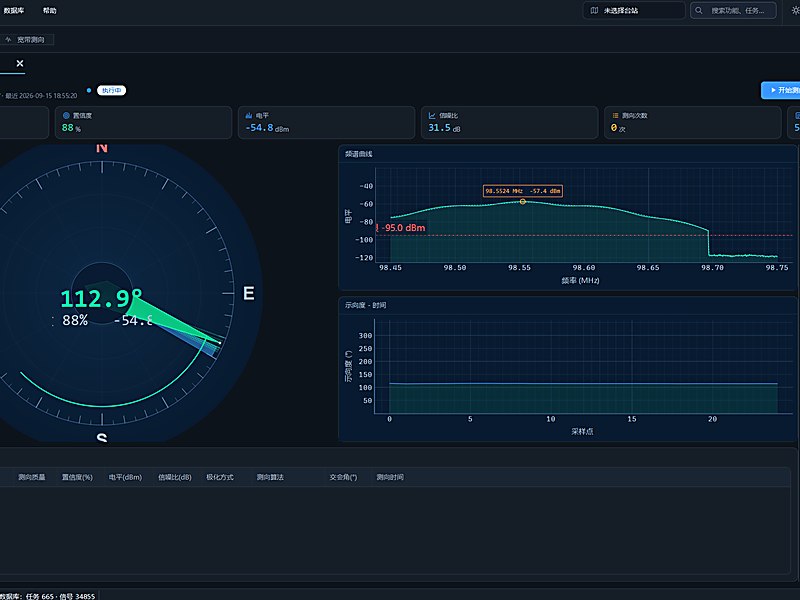Click the 电平 bar chart icon
This screenshot has height=600, width=800.
pyautogui.click(x=249, y=116)
